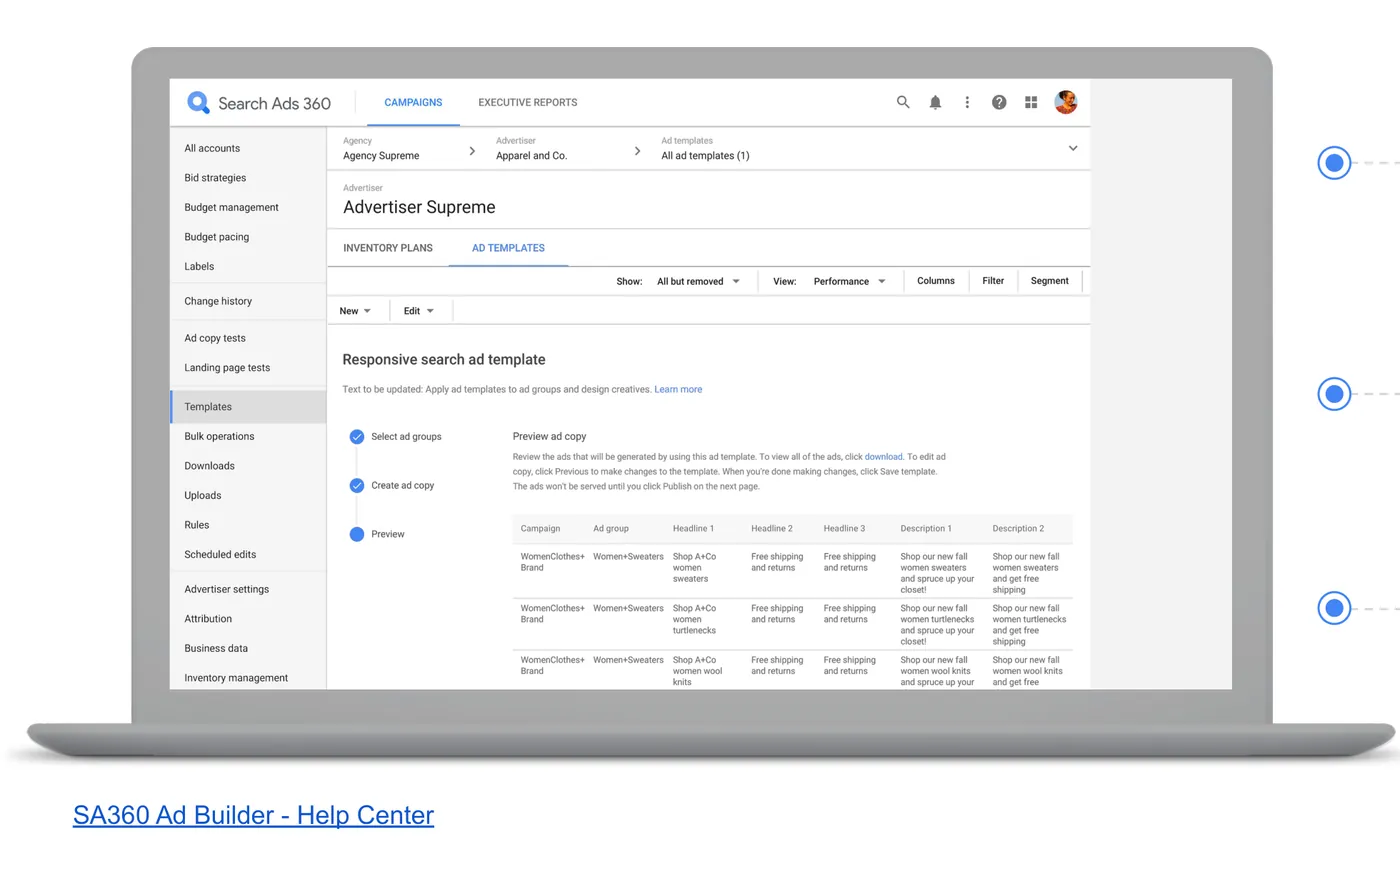Image resolution: width=1400 pixels, height=886 pixels.
Task: Click the 'Create ad copy' step label
Action: tap(403, 486)
